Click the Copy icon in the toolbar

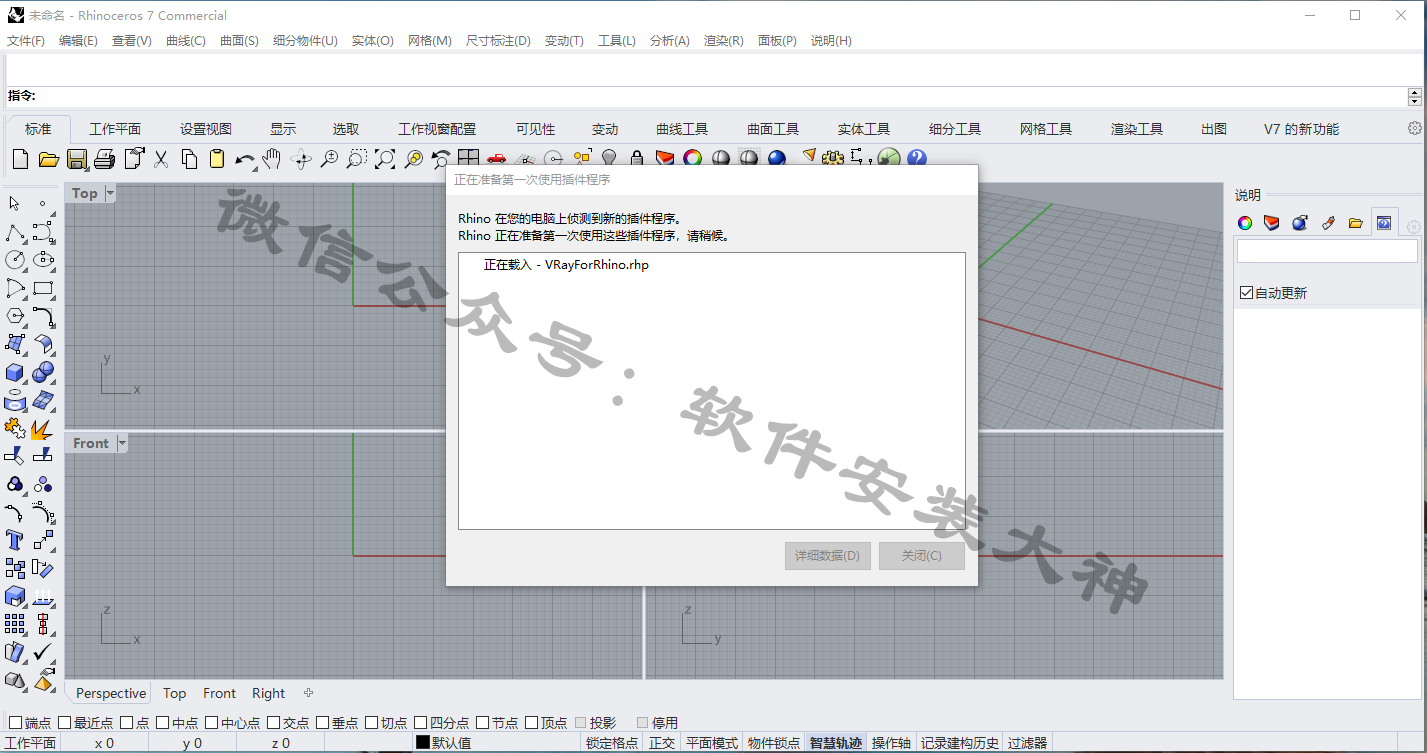point(189,159)
